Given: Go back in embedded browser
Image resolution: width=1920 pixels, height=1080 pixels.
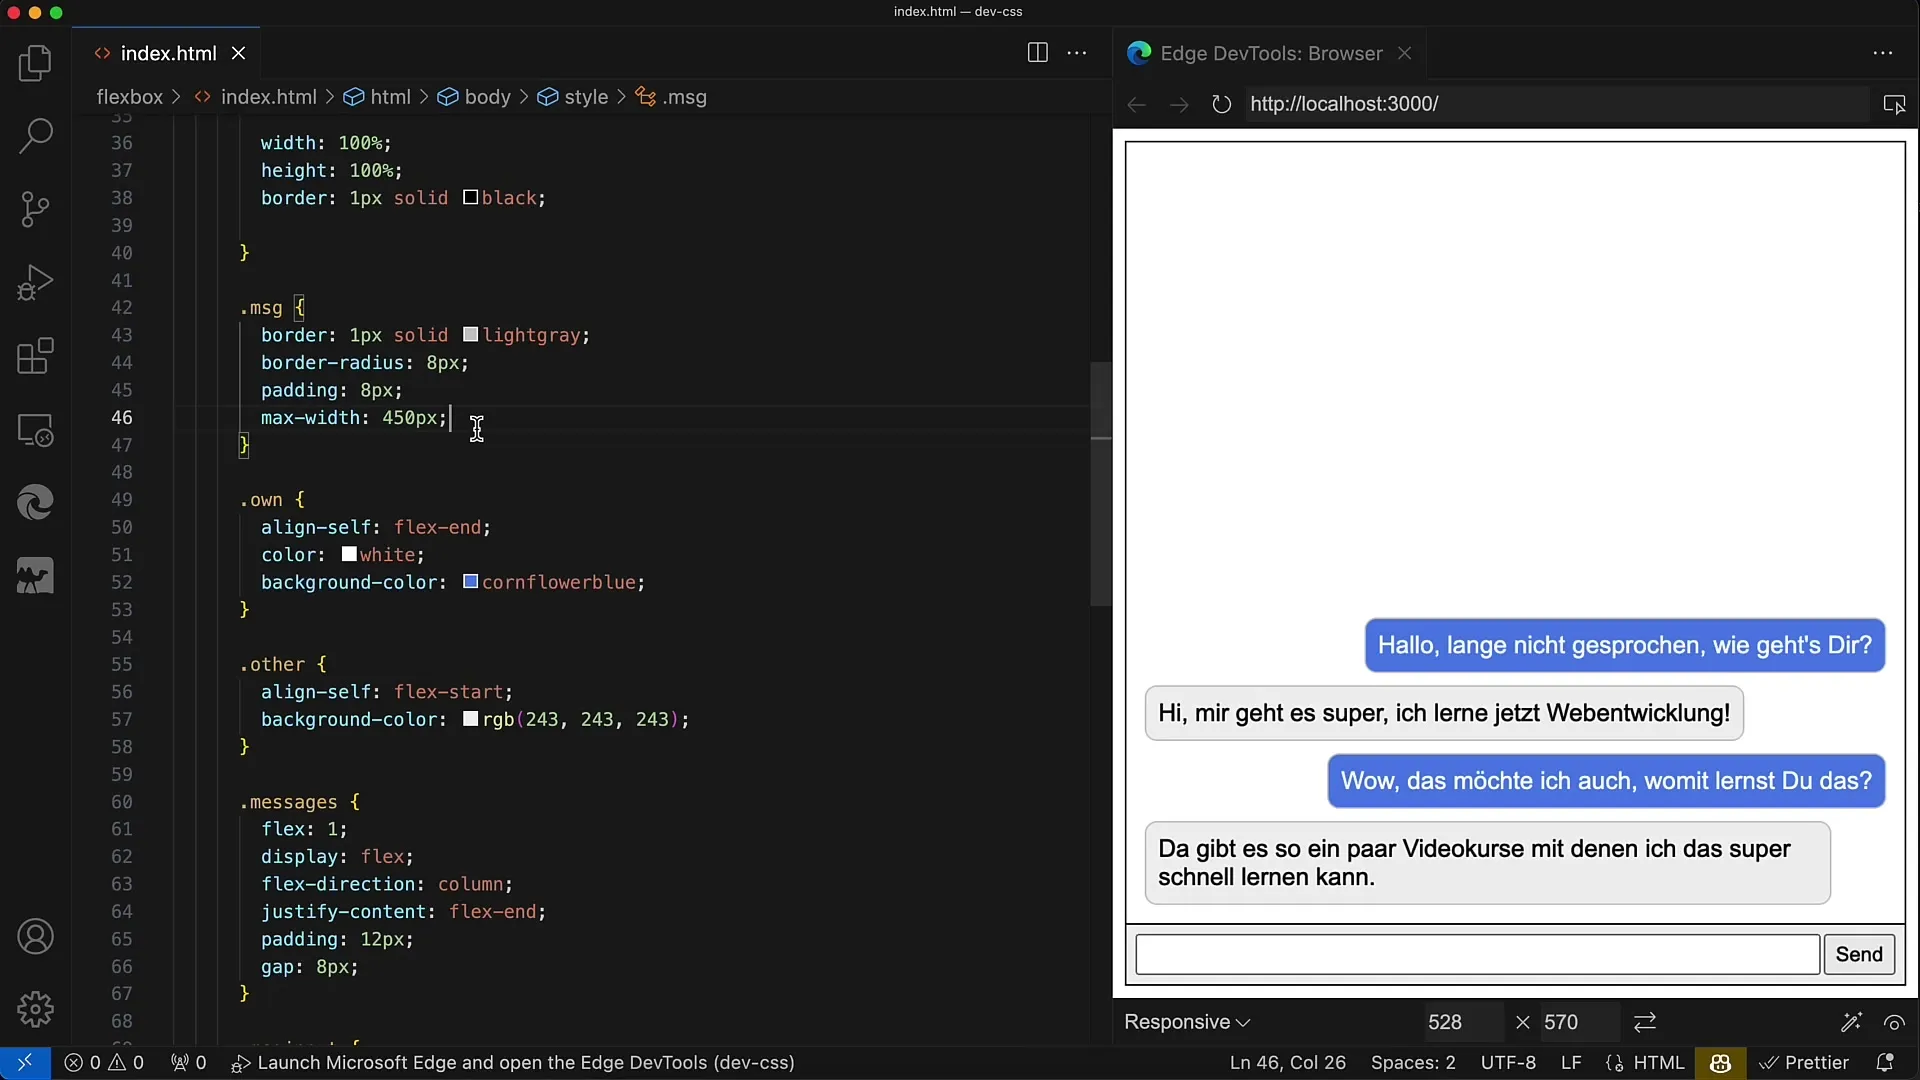Looking at the screenshot, I should [x=1136, y=104].
